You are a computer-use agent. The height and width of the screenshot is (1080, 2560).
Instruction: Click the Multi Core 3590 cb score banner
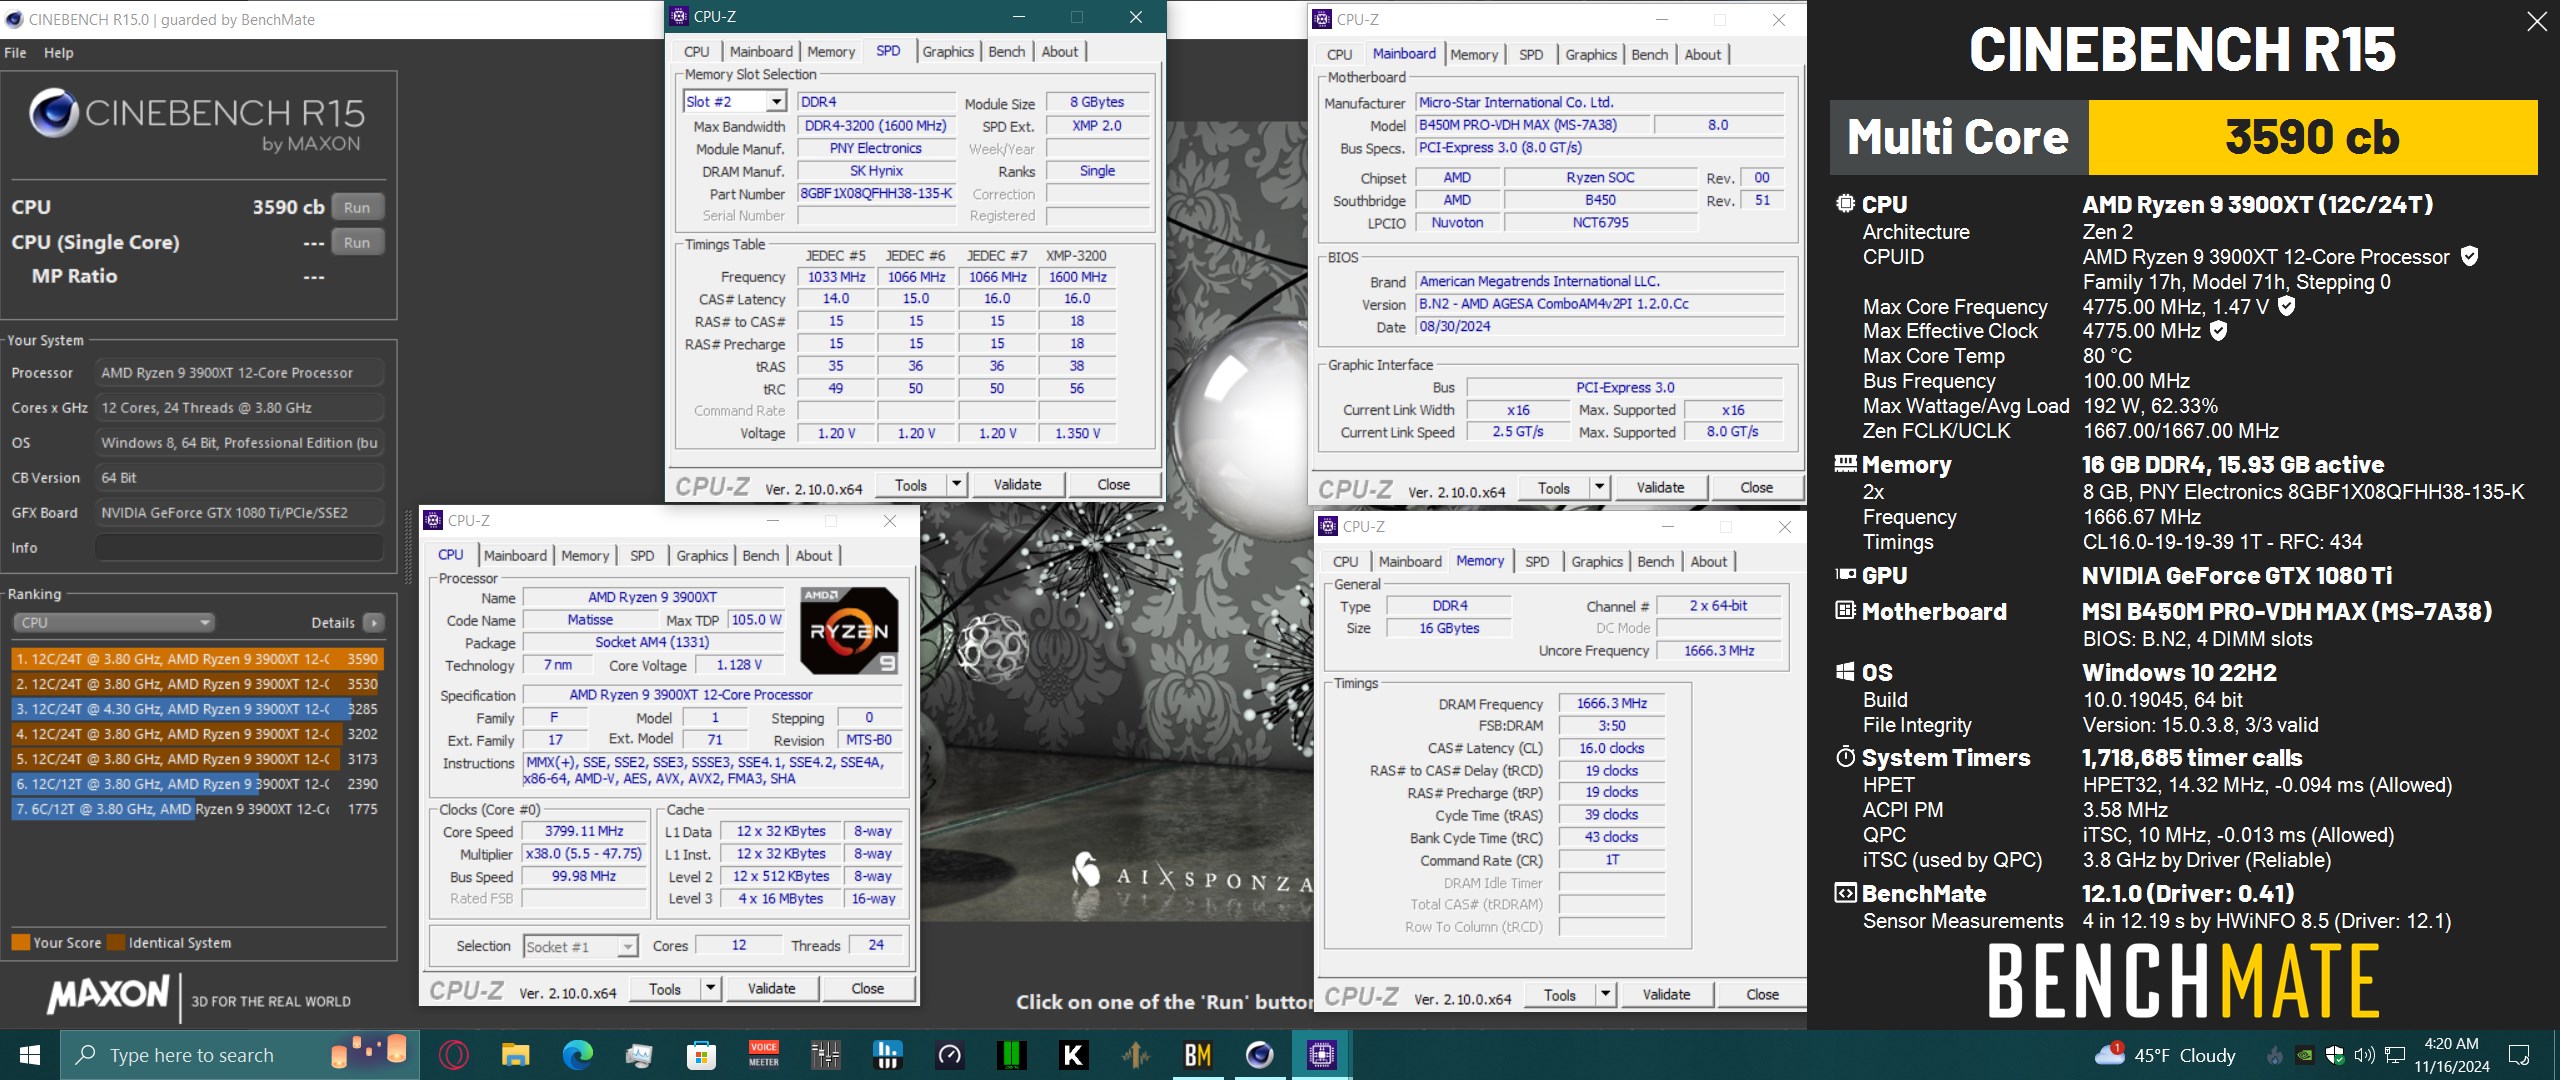pyautogui.click(x=2184, y=137)
